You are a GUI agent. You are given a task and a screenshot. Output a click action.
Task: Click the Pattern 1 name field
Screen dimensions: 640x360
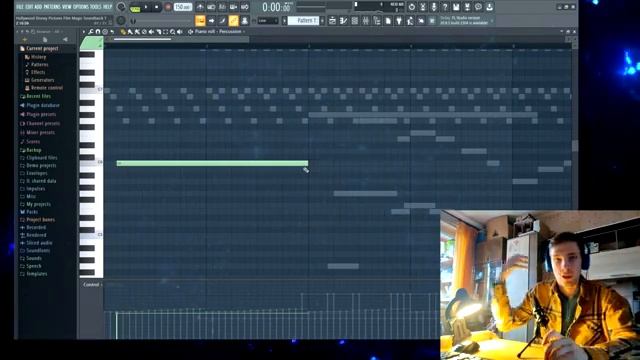click(304, 20)
